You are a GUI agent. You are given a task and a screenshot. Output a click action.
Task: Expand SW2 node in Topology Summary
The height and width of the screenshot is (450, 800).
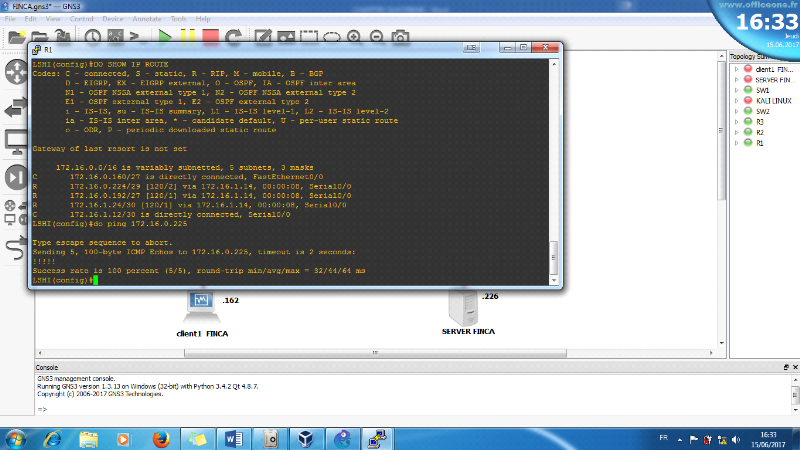pyautogui.click(x=736, y=111)
